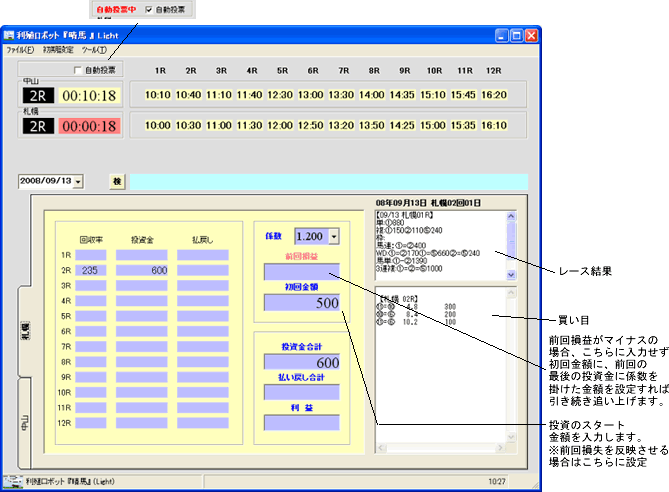Click the 中山 1R time 10:10
The height and width of the screenshot is (492, 669).
tap(159, 95)
